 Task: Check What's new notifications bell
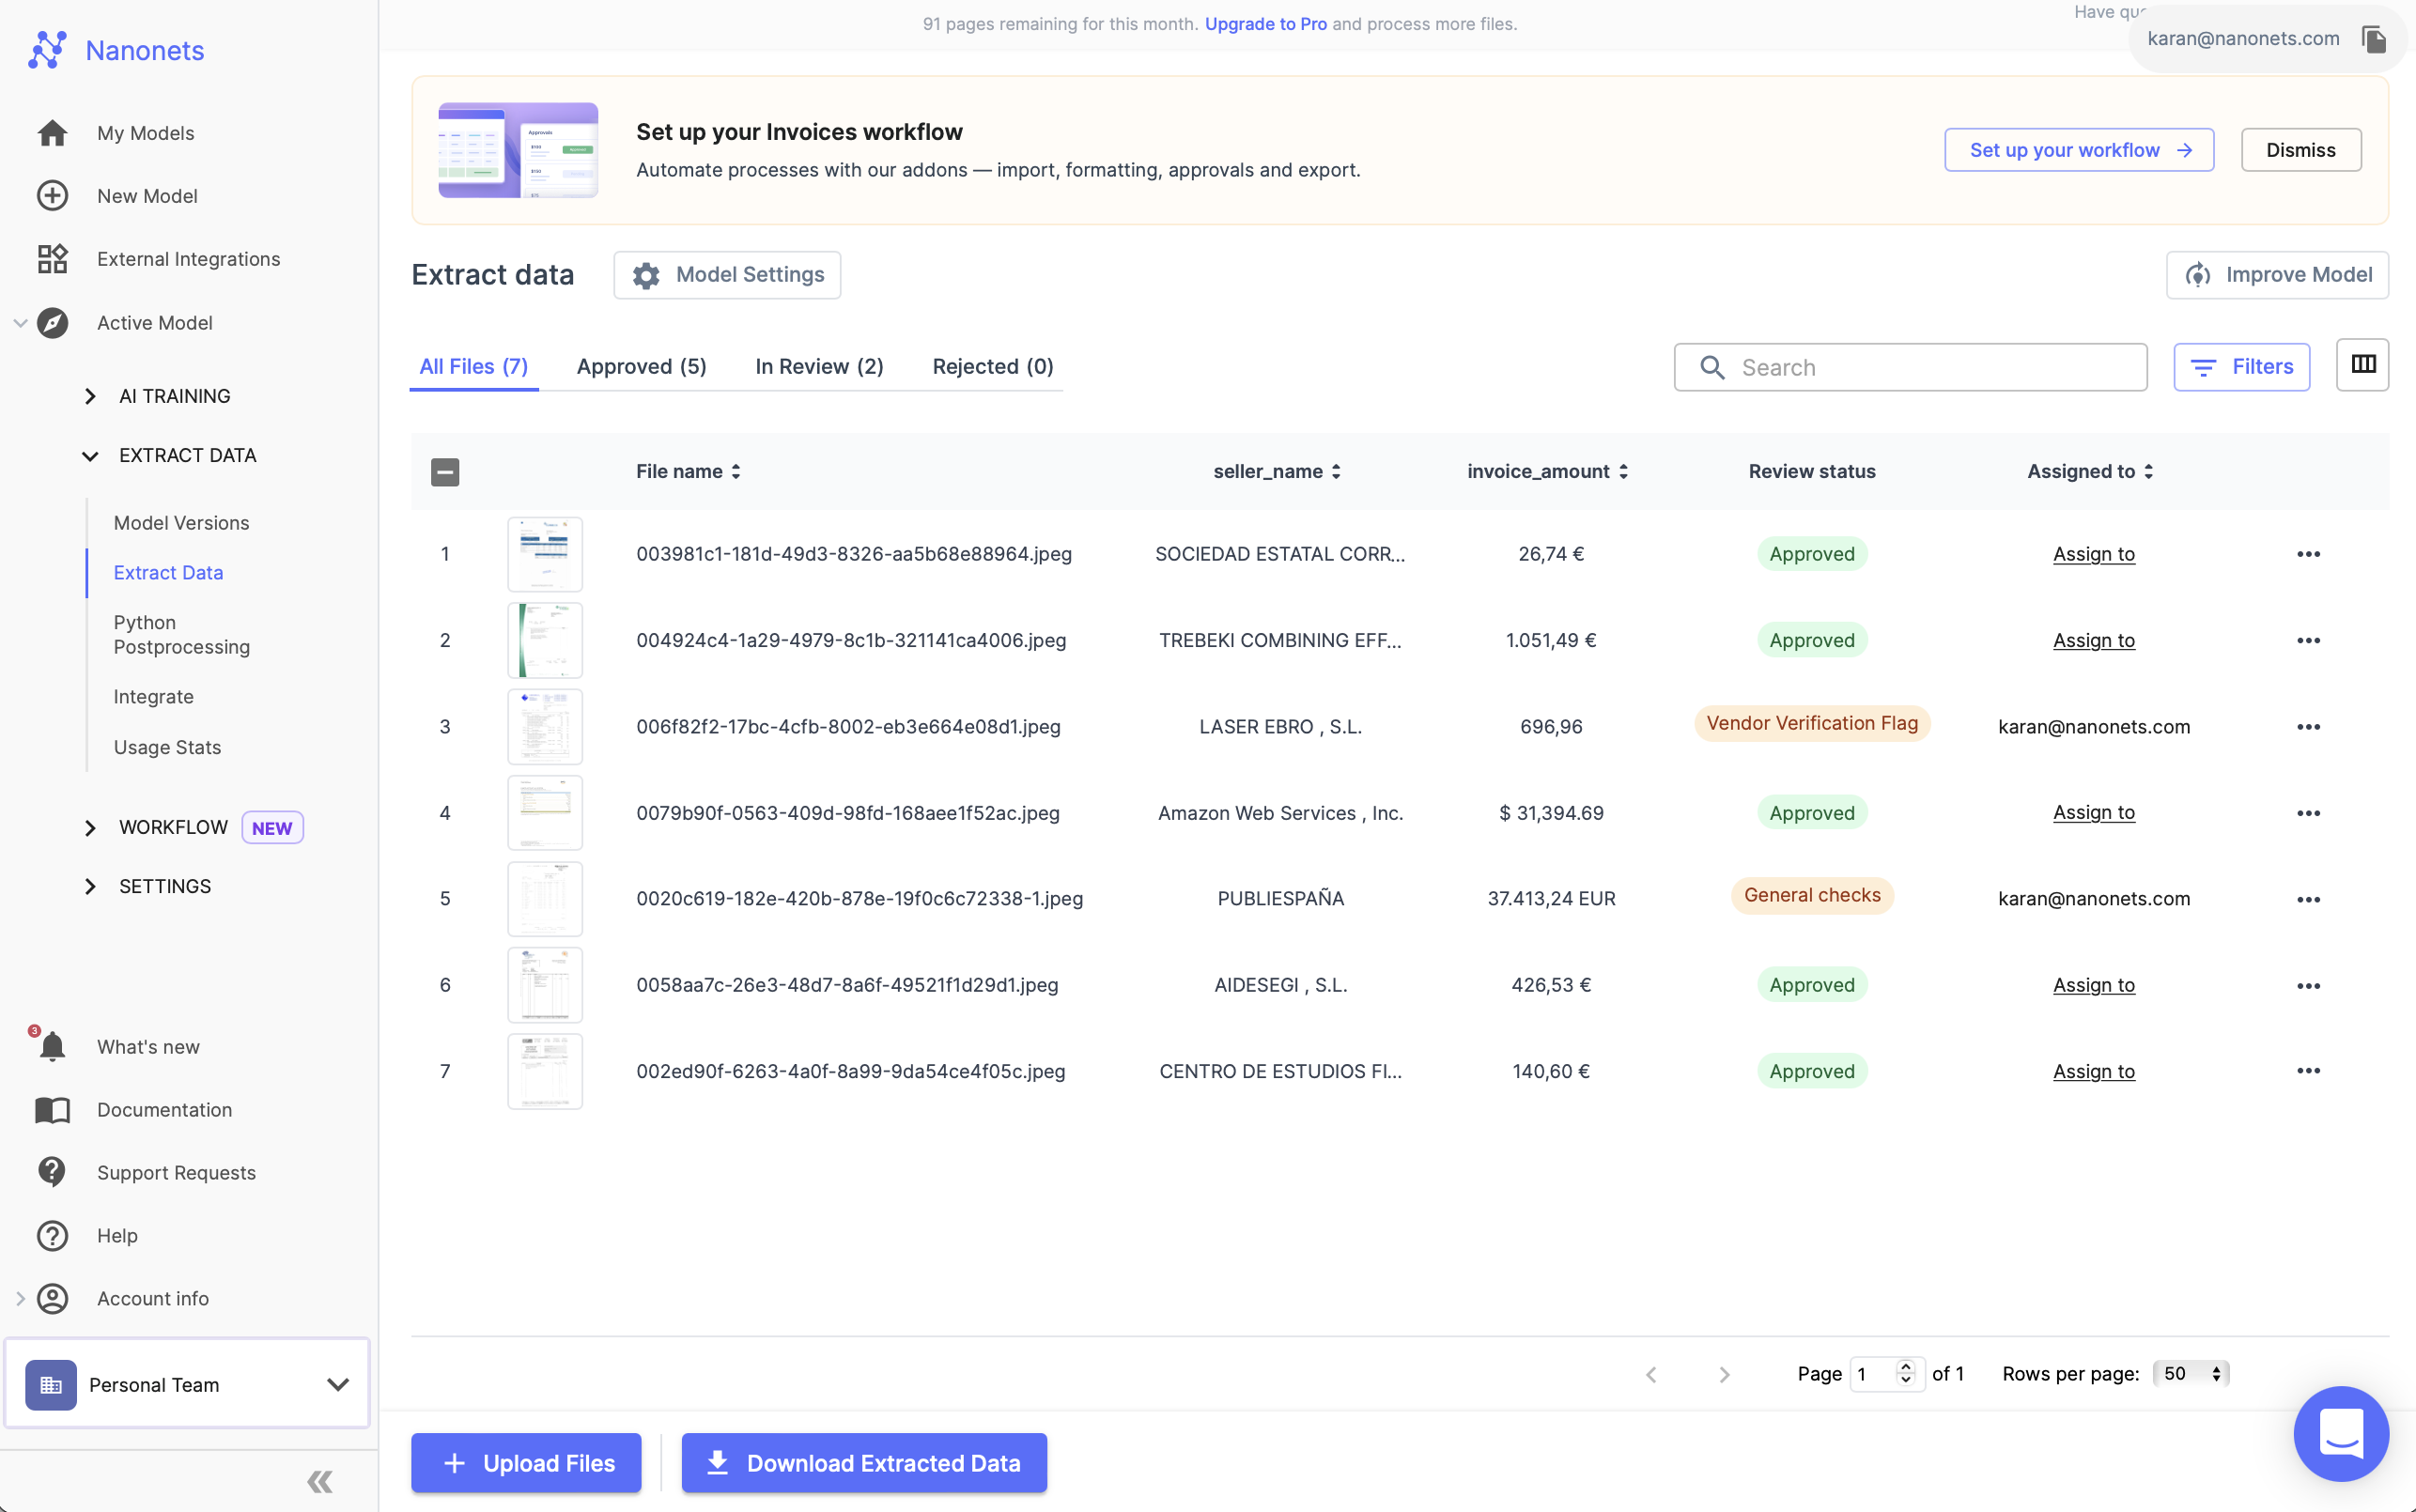pos(51,1046)
